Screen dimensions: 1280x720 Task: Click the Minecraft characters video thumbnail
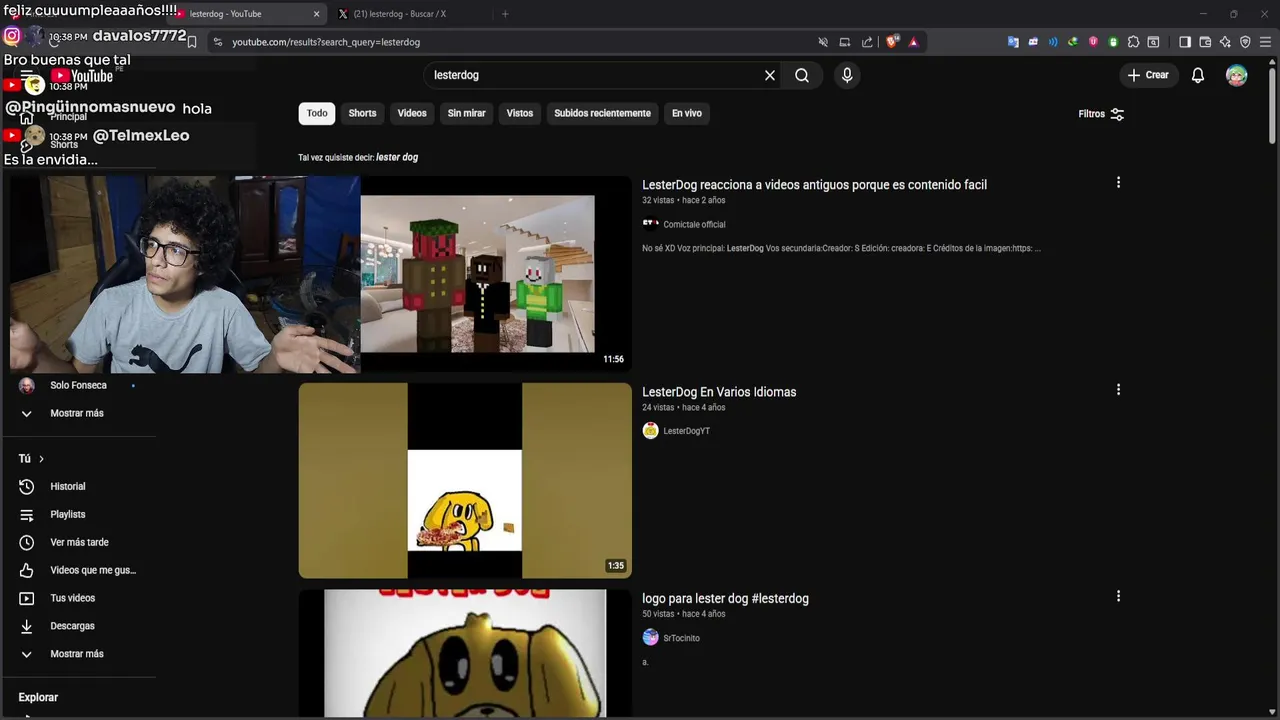[477, 274]
